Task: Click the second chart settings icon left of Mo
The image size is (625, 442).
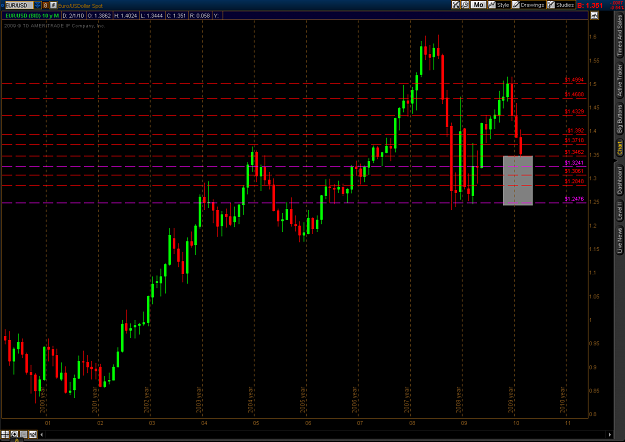Action: click(465, 5)
